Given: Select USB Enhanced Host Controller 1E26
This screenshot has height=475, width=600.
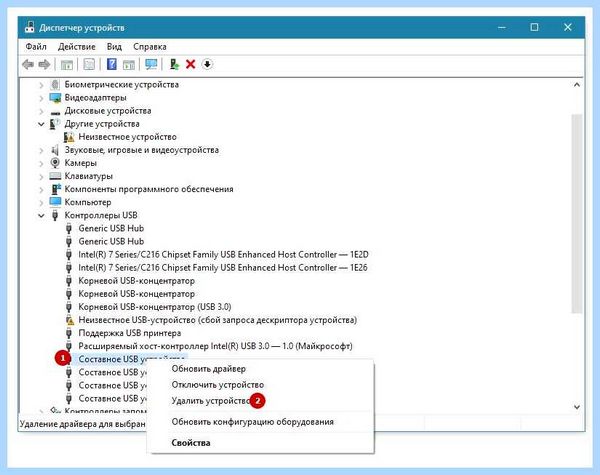Looking at the screenshot, I should pos(223,267).
